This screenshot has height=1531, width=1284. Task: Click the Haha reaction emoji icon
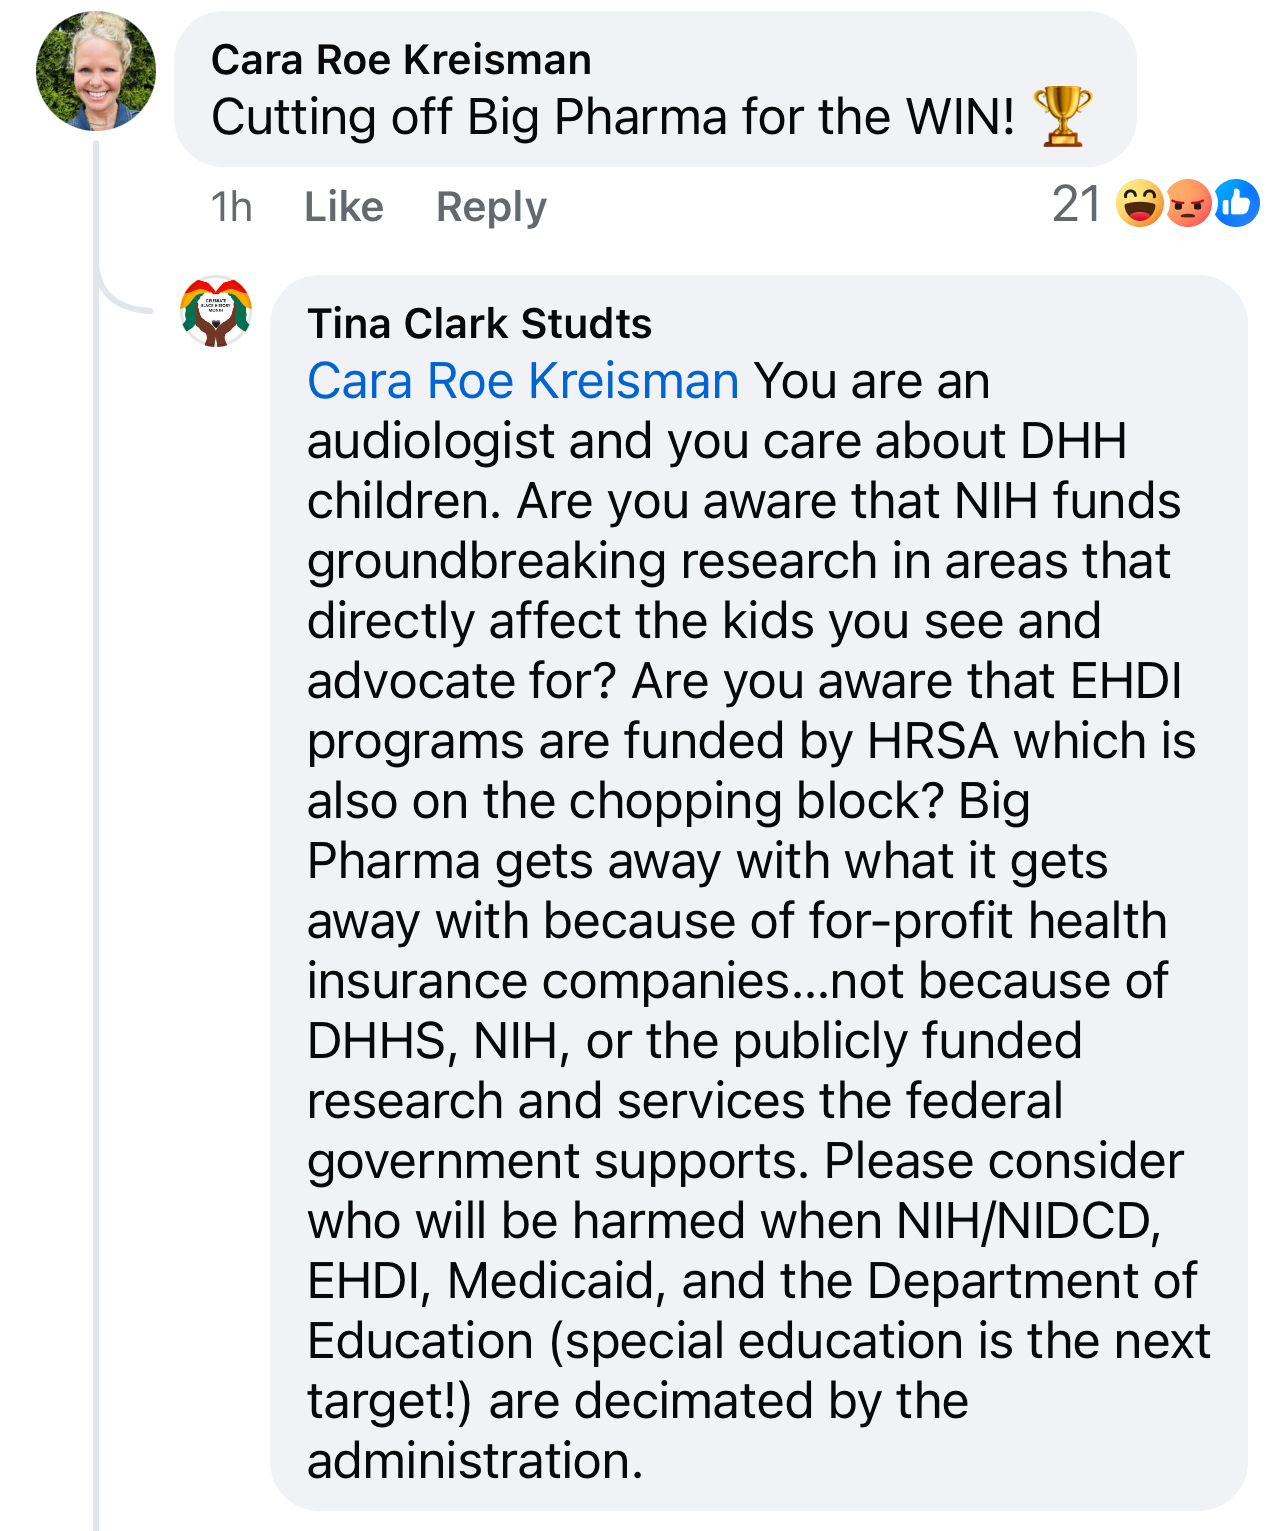coord(1140,204)
